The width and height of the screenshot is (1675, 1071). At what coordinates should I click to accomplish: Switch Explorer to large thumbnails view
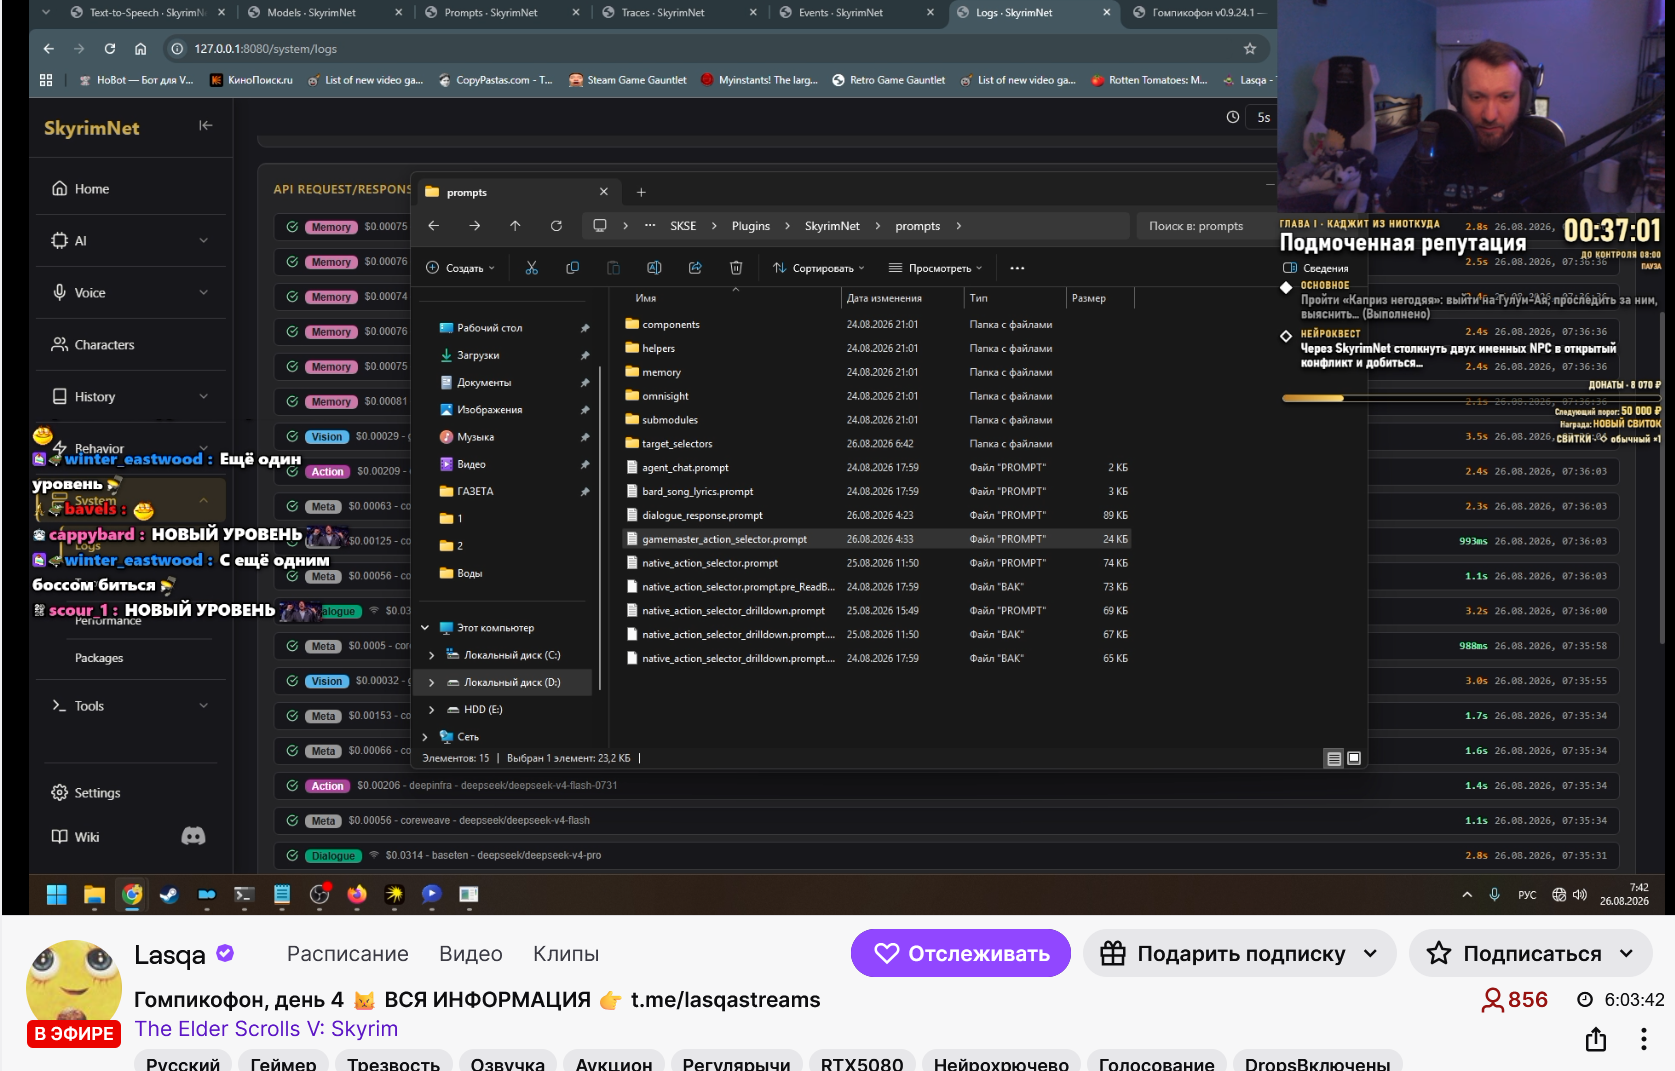pos(1354,758)
